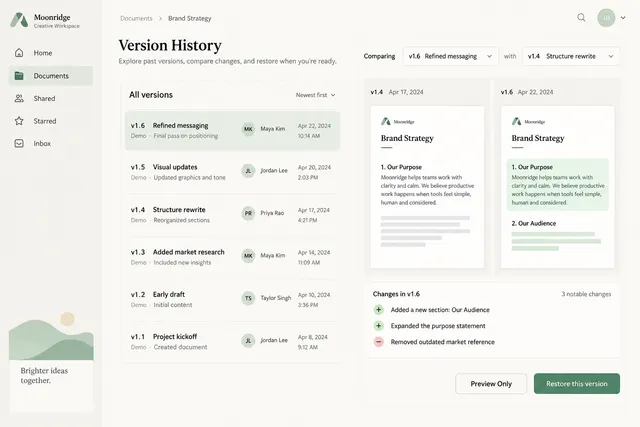The height and width of the screenshot is (427, 640).
Task: Click the Starred star icon
Action: click(19, 121)
